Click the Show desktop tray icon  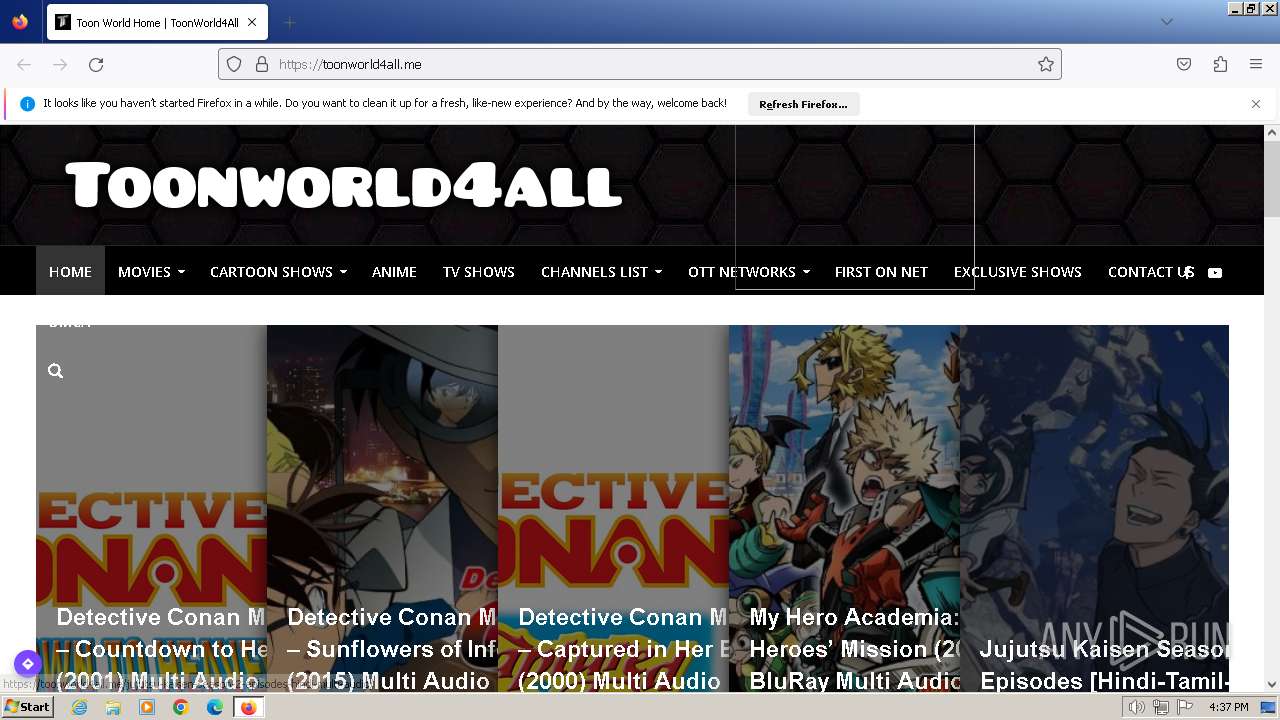click(1268, 707)
